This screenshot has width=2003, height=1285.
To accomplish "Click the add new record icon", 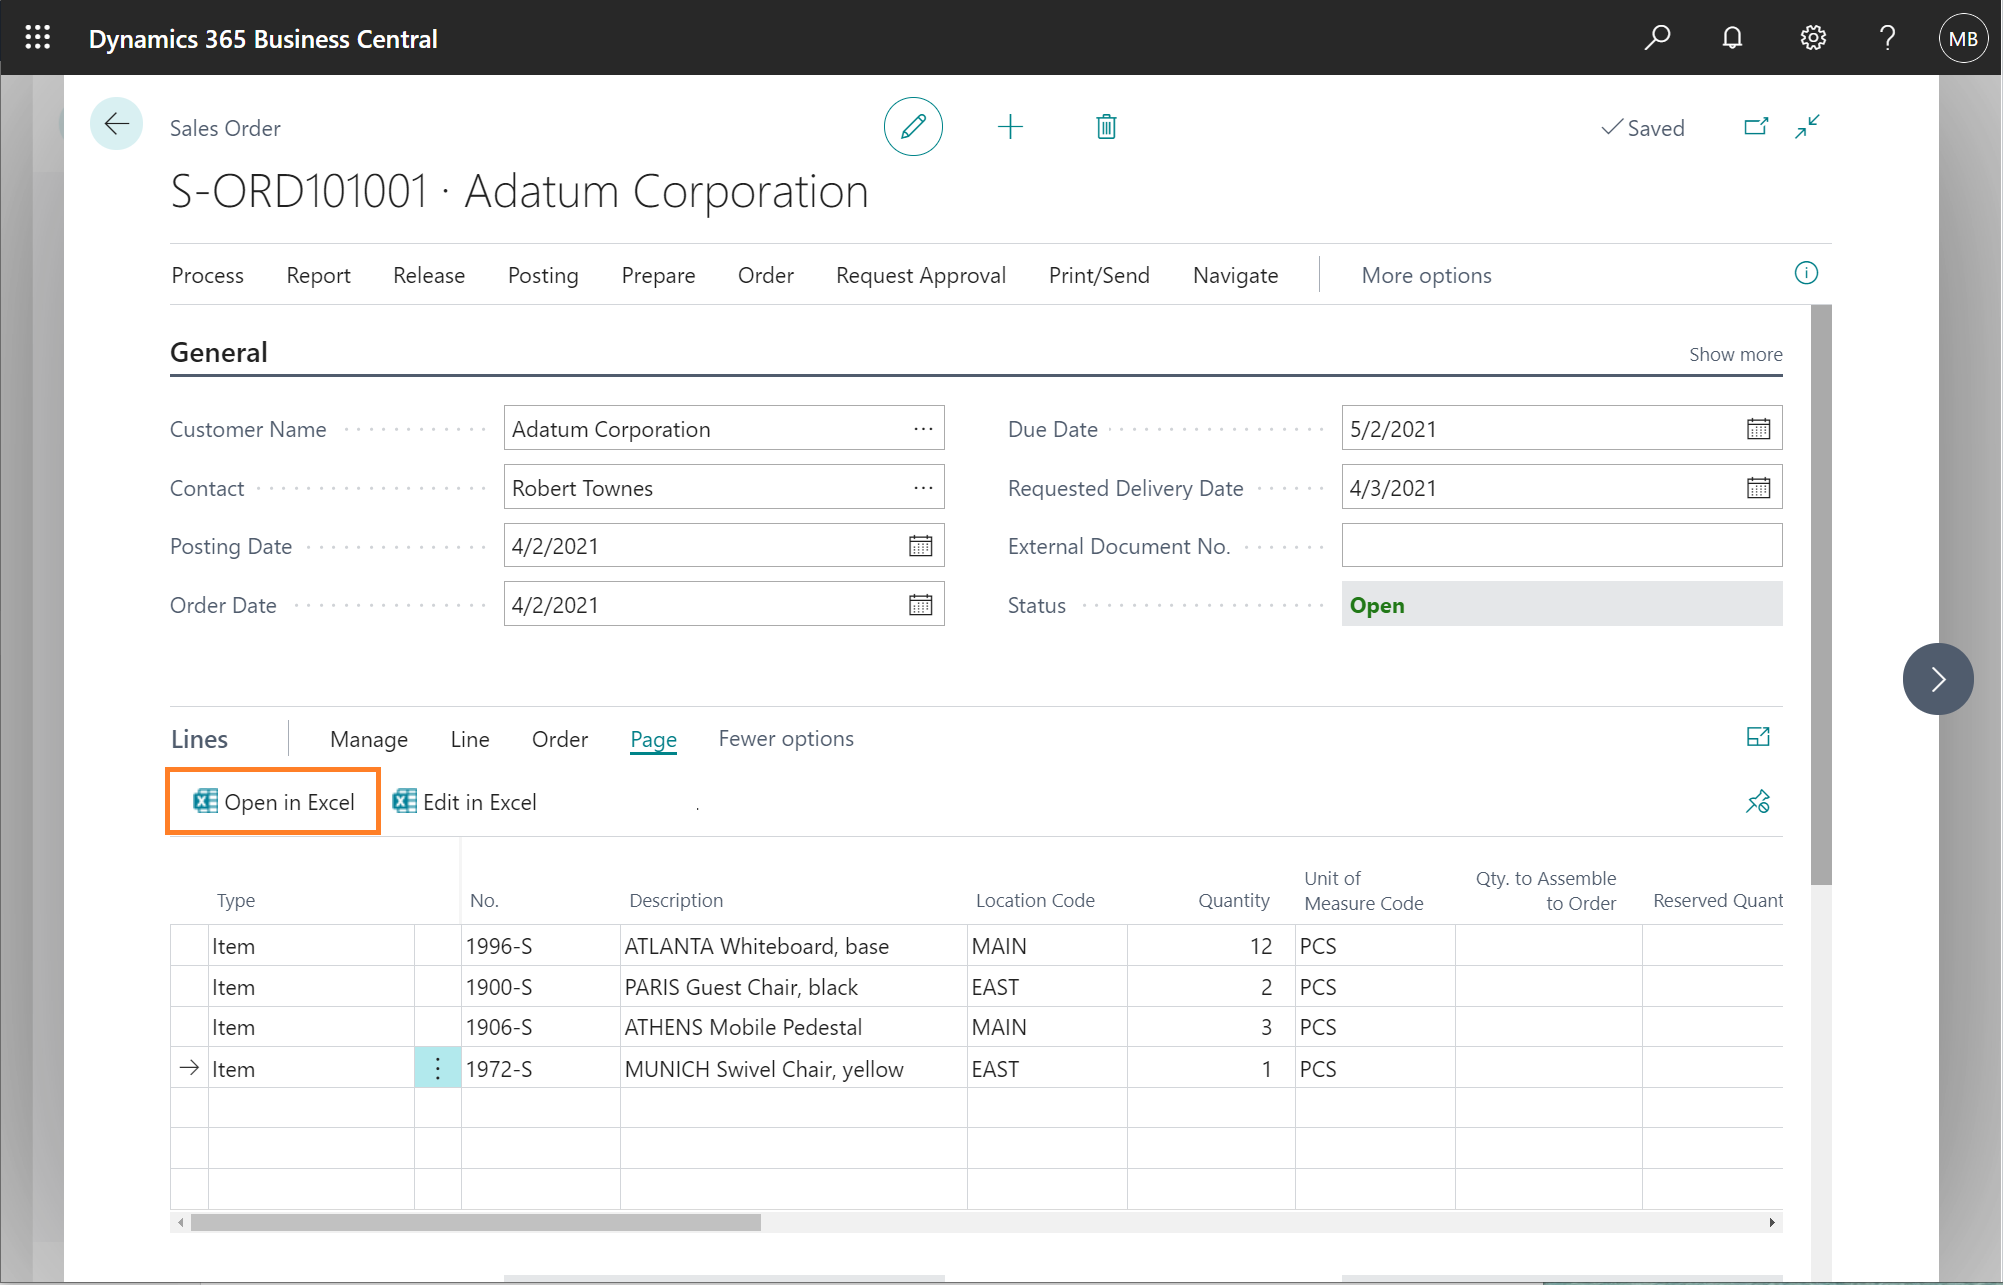I will 1010,127.
